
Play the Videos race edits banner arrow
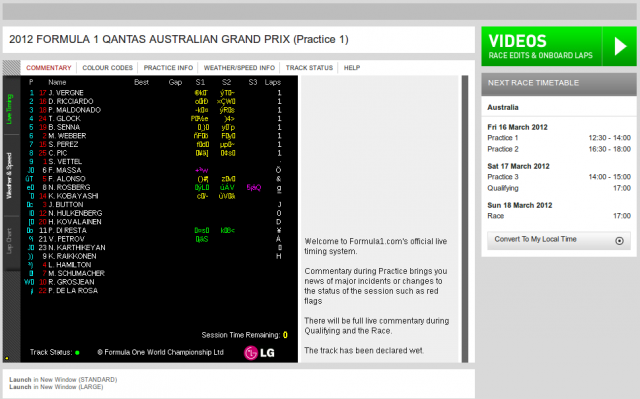[620, 46]
